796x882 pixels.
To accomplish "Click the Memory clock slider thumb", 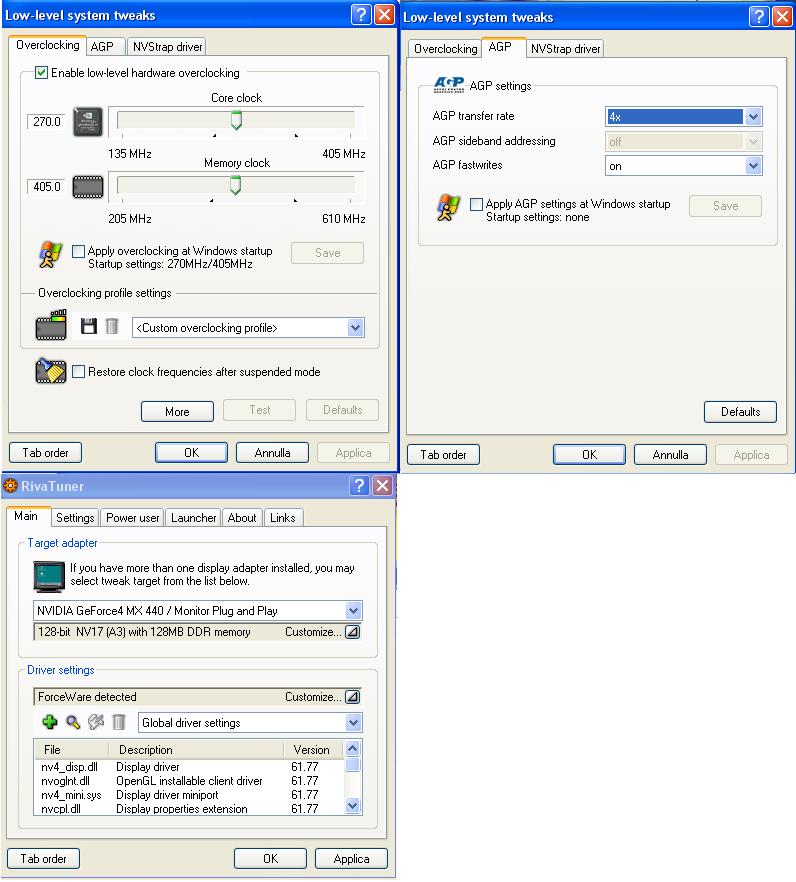I will pyautogui.click(x=236, y=185).
